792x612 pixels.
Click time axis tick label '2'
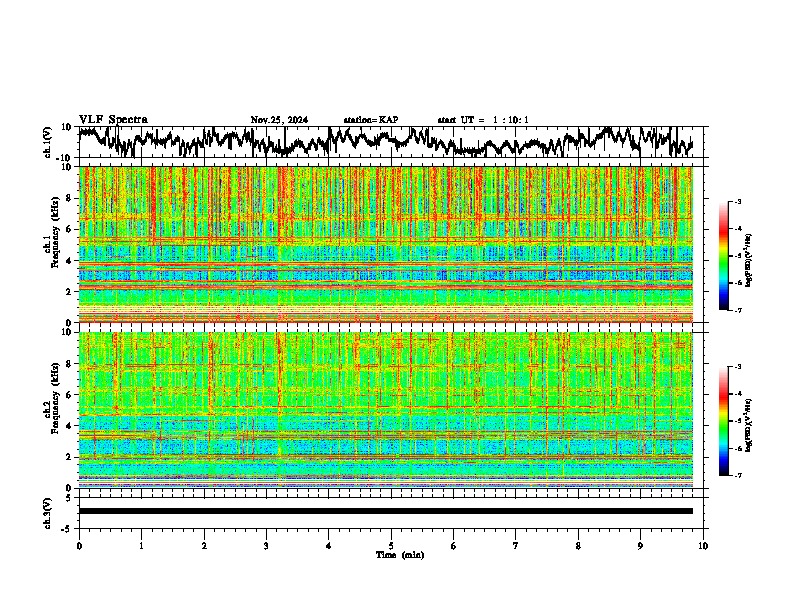click(204, 546)
